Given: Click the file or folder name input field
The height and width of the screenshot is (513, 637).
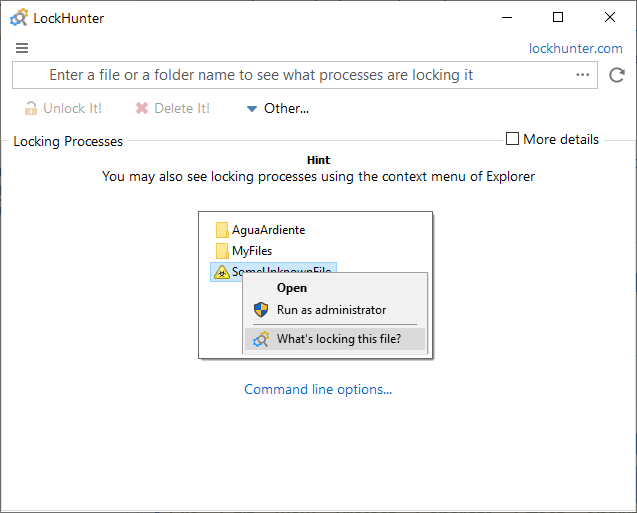Looking at the screenshot, I should [305, 75].
